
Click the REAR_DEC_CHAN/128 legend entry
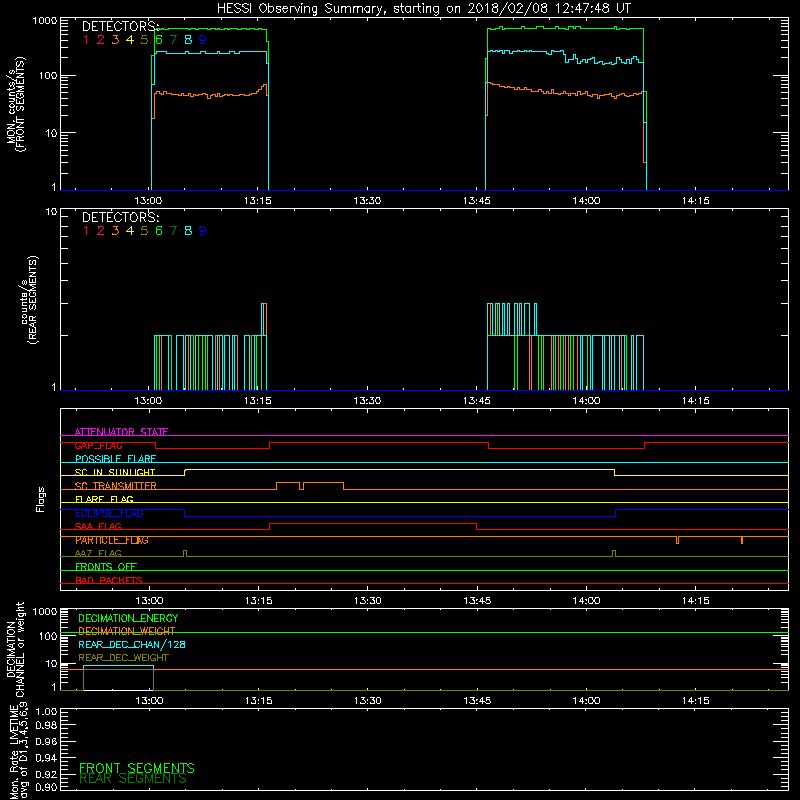[132, 644]
